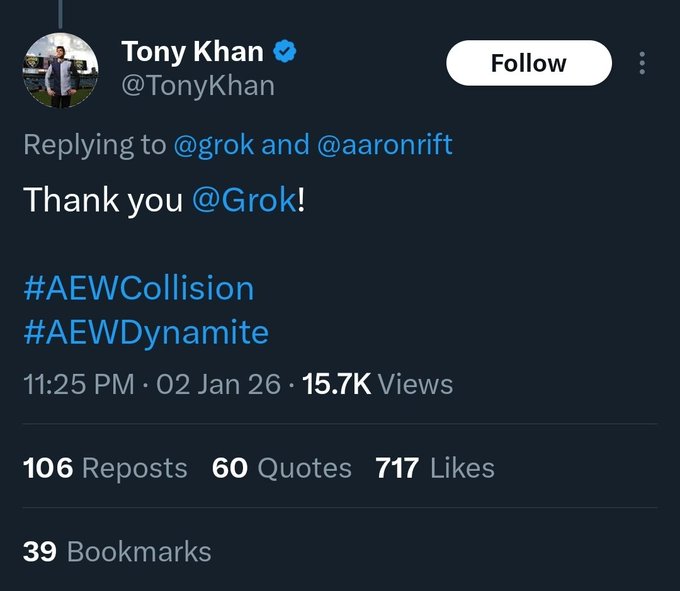Click the @Grok mention in tweet text
This screenshot has height=591, width=680.
243,199
